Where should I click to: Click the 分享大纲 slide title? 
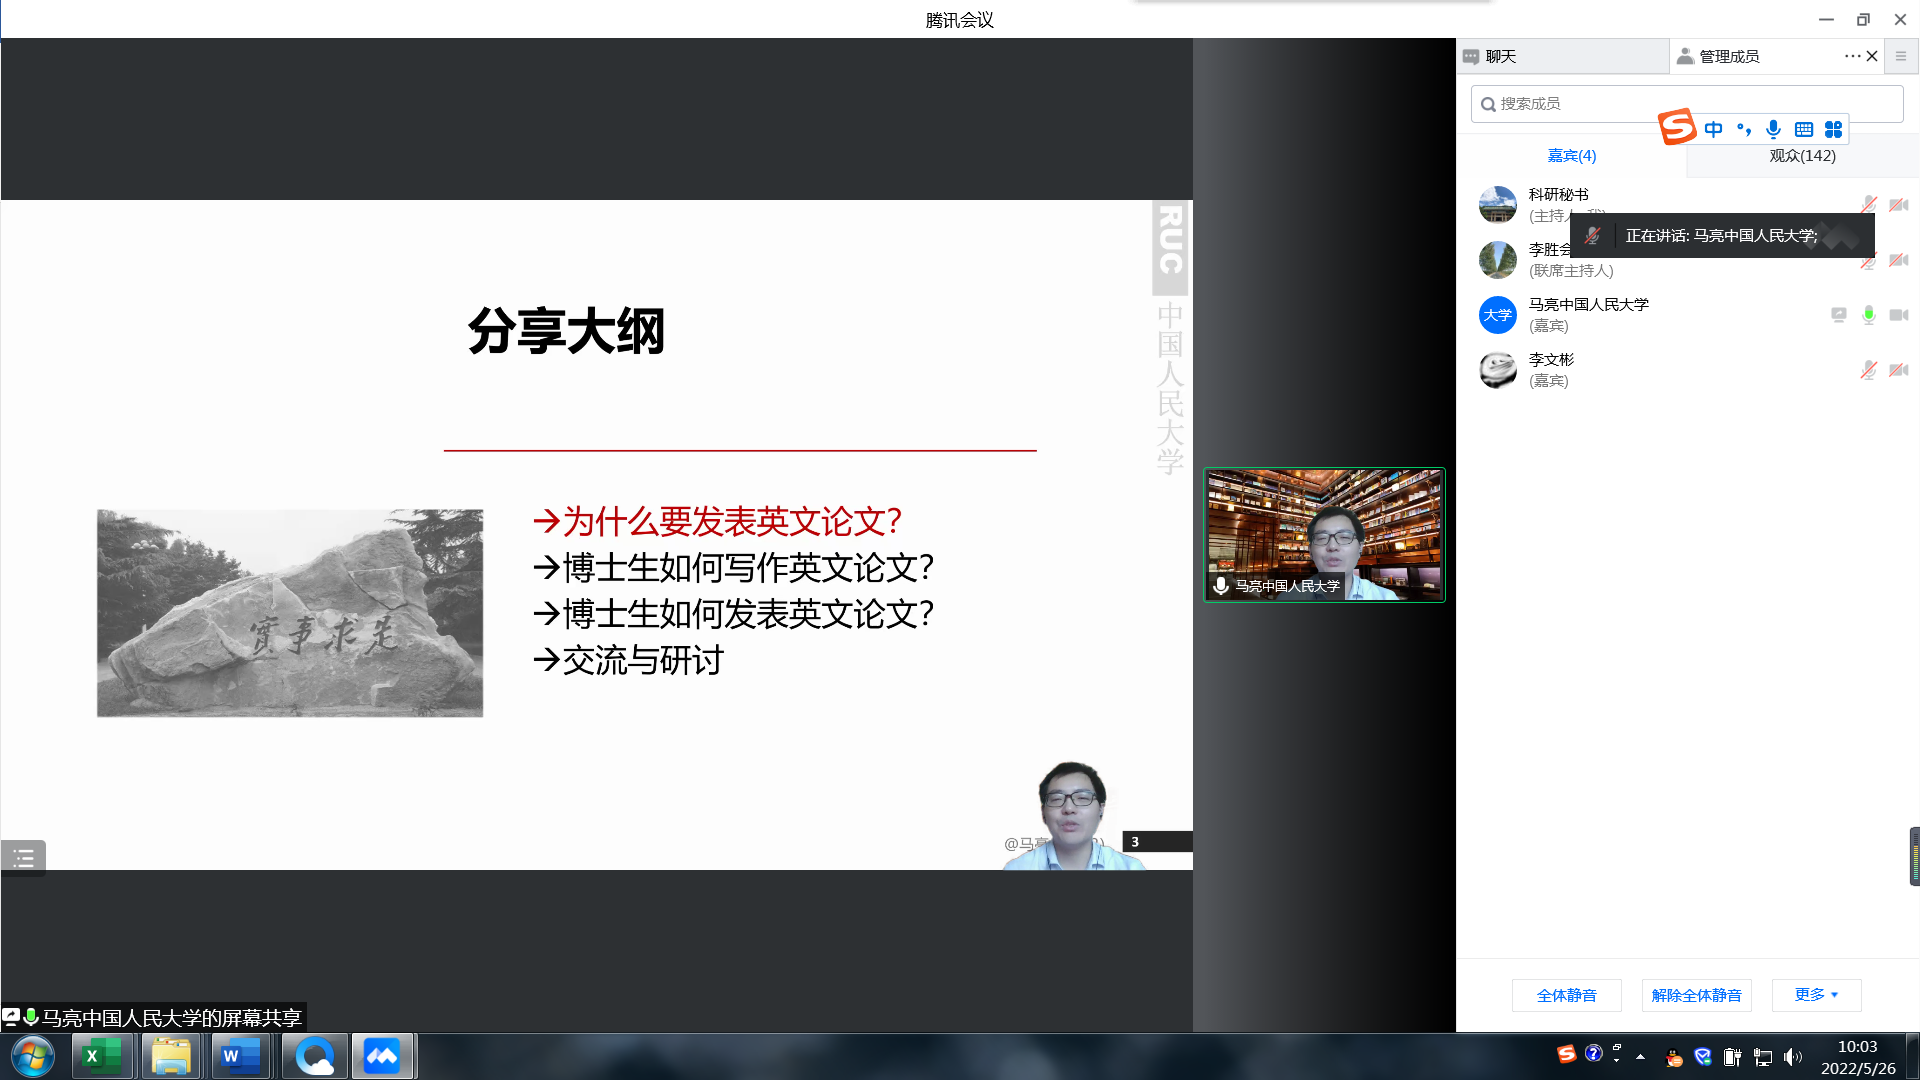point(566,331)
